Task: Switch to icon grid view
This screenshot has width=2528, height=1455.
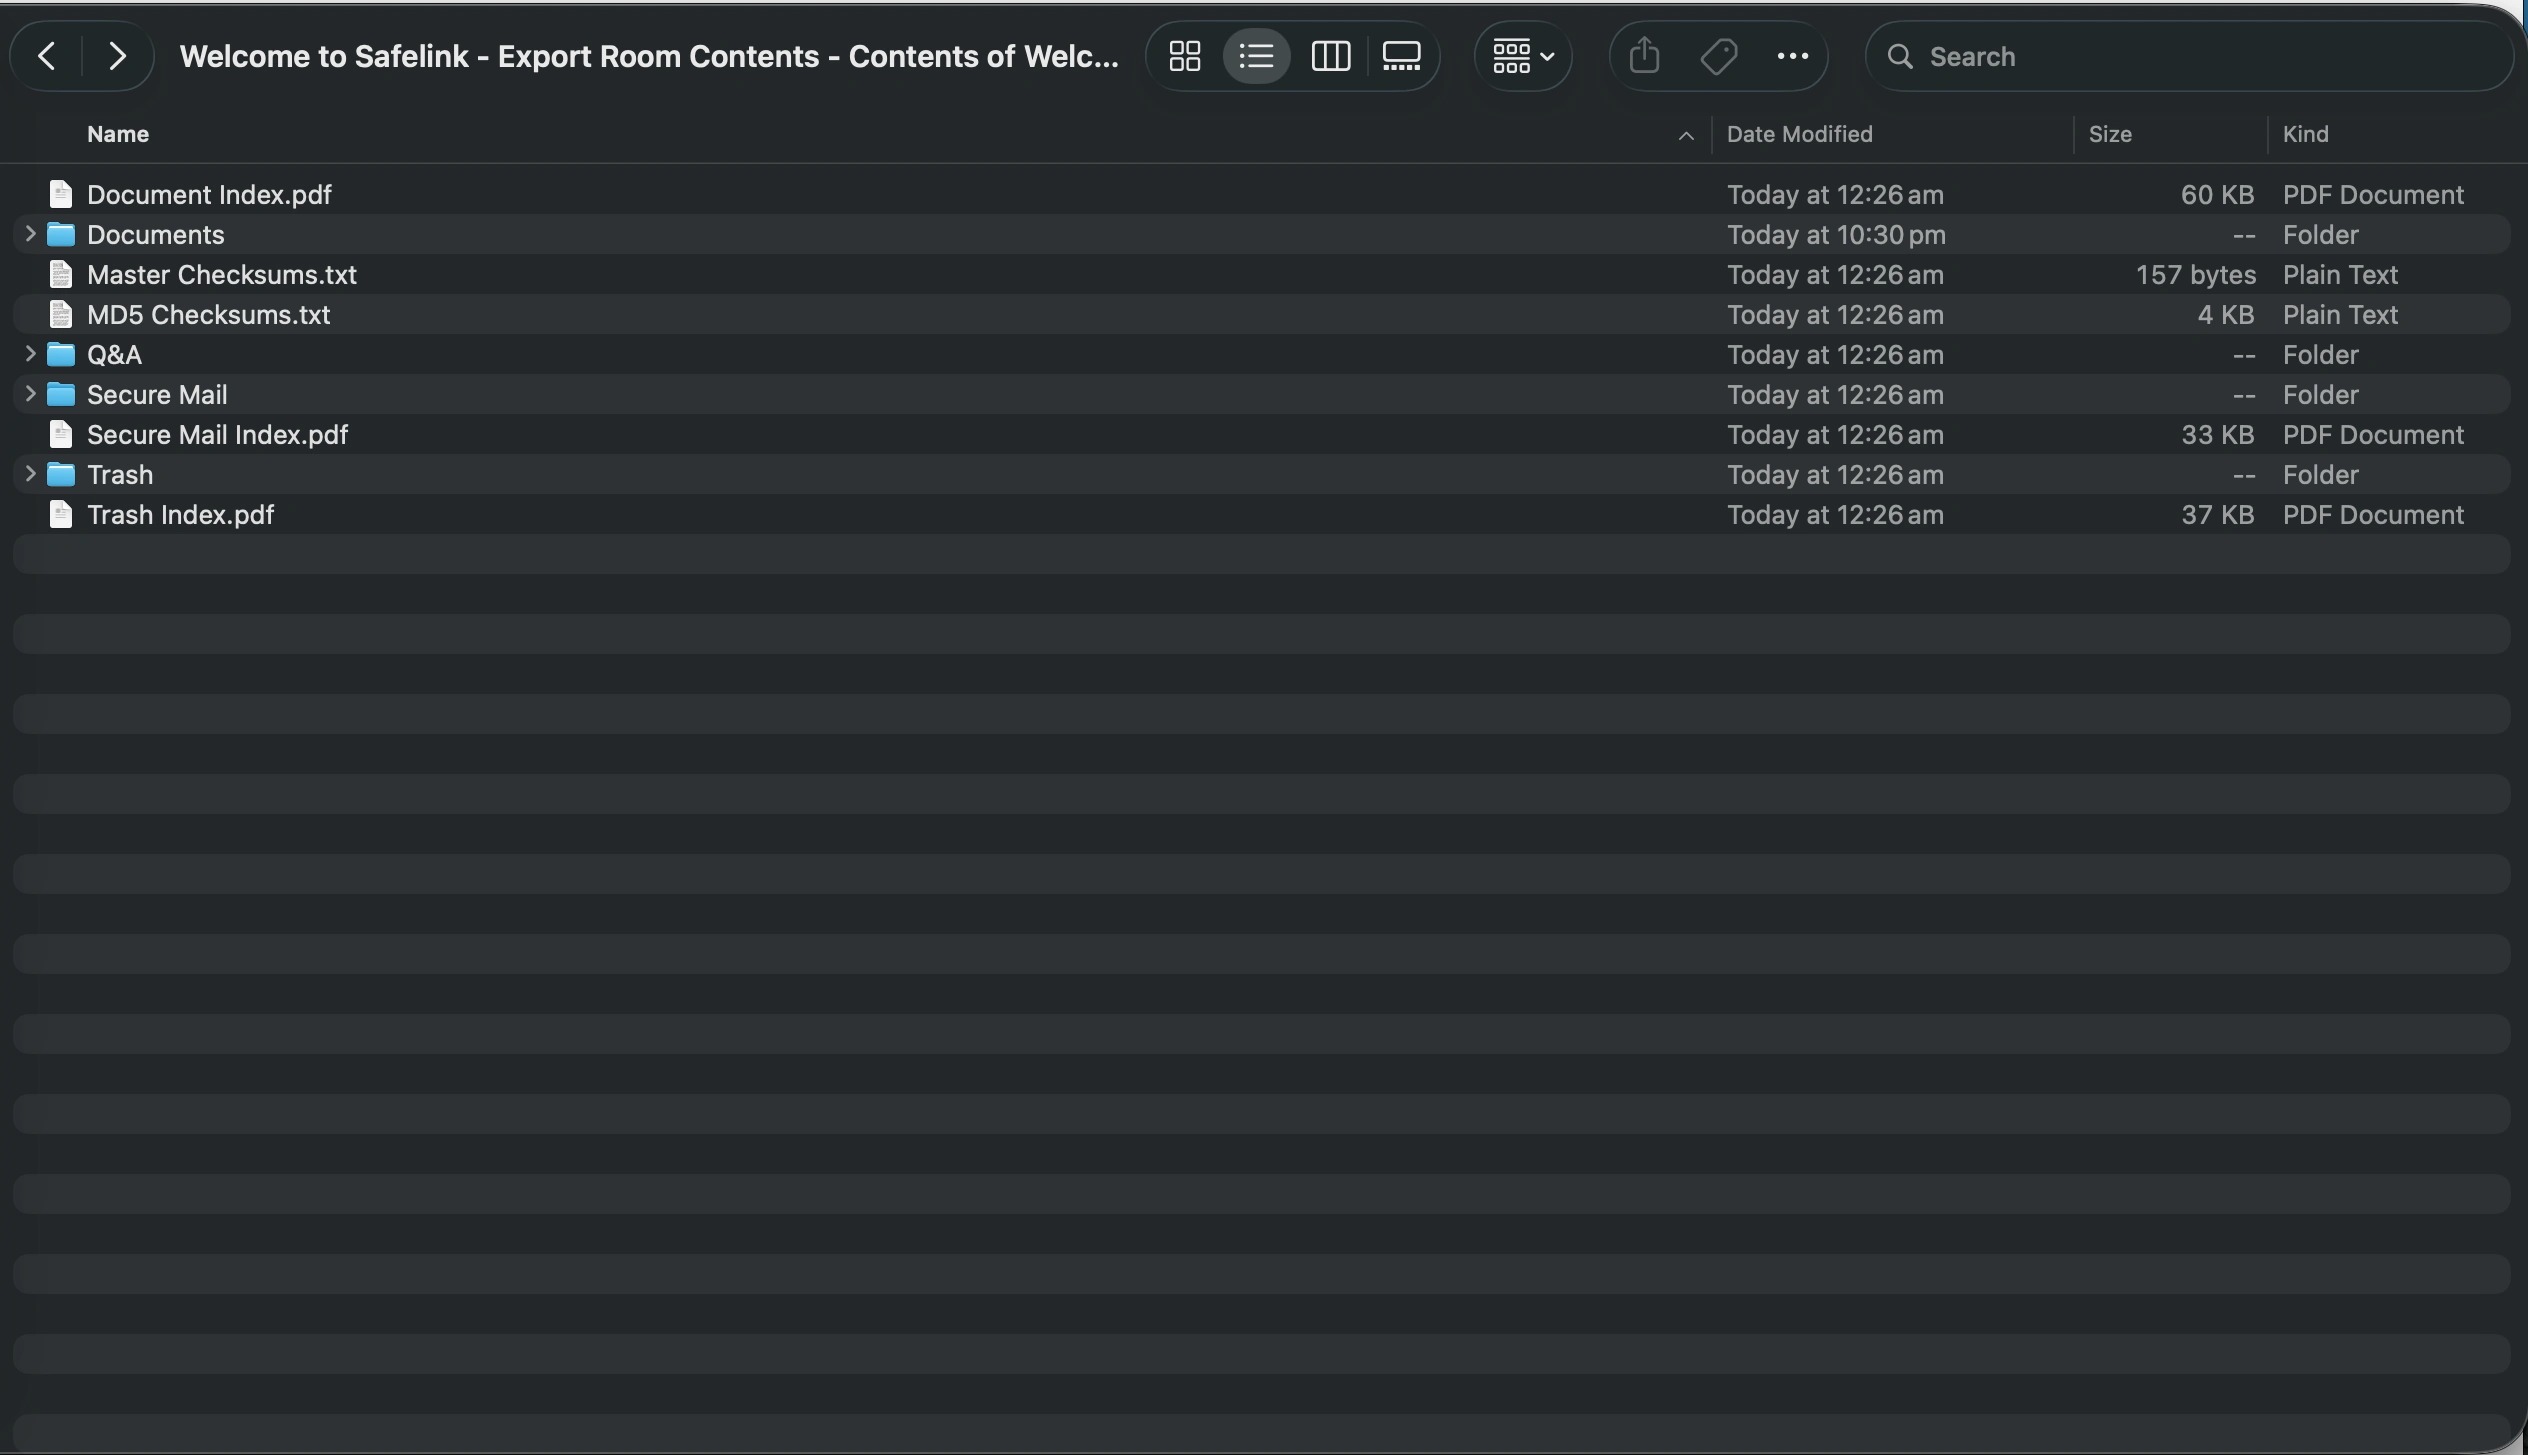Action: pyautogui.click(x=1185, y=56)
